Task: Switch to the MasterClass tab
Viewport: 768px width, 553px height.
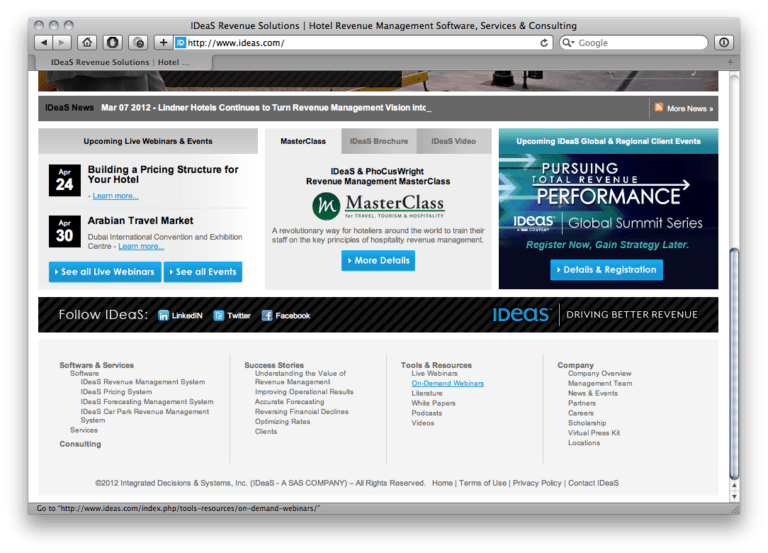Action: click(303, 141)
